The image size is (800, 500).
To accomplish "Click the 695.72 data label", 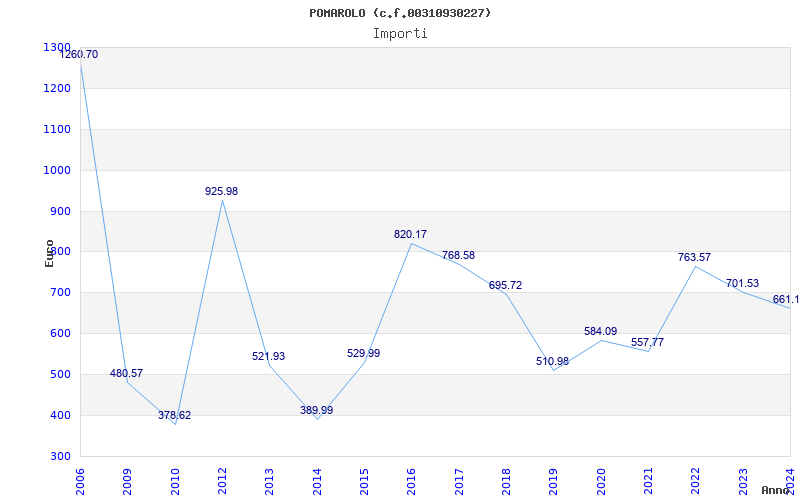I will point(505,286).
